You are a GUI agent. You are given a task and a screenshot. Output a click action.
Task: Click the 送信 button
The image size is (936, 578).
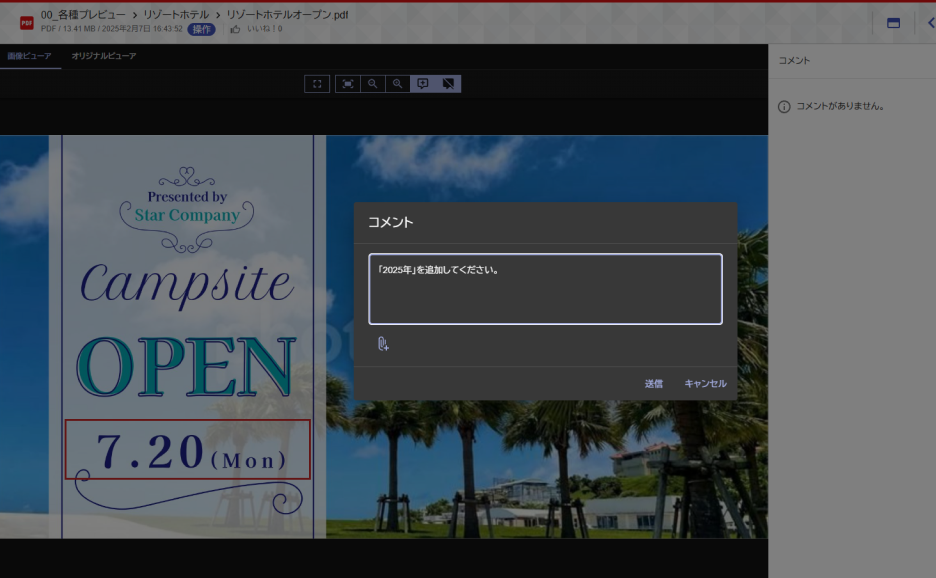coord(654,383)
